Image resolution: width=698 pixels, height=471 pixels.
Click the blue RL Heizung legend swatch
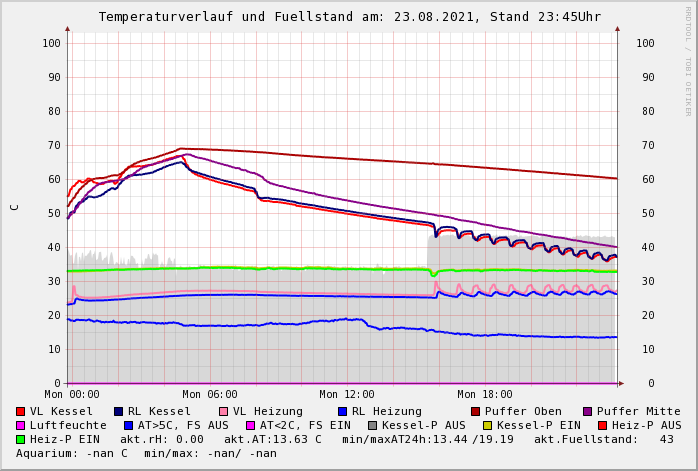342,412
